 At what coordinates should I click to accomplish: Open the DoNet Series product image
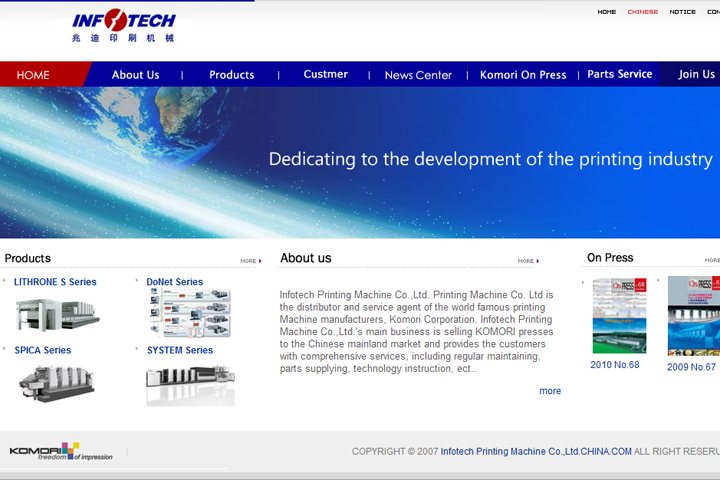190,313
